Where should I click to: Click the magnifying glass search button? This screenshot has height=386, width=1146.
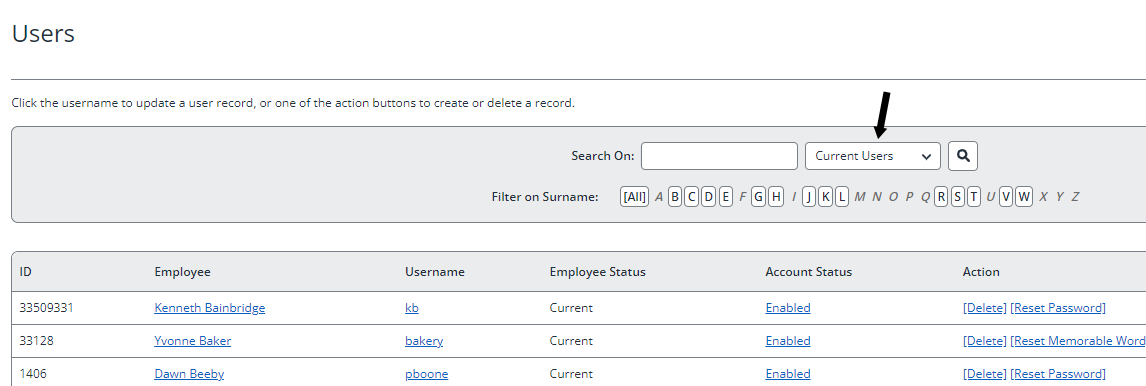963,156
